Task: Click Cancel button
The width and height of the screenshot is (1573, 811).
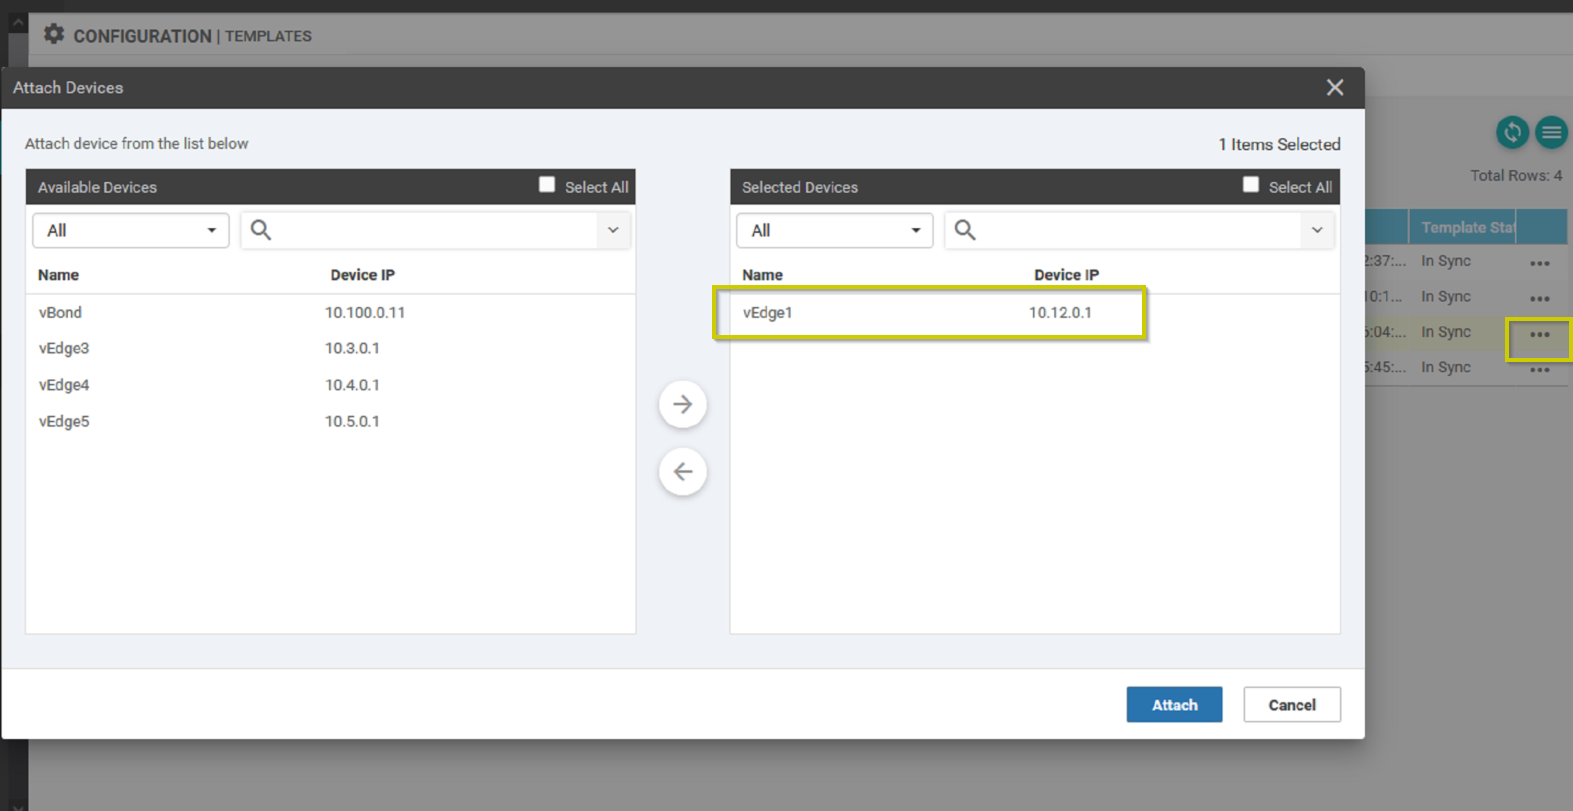Action: click(x=1292, y=705)
